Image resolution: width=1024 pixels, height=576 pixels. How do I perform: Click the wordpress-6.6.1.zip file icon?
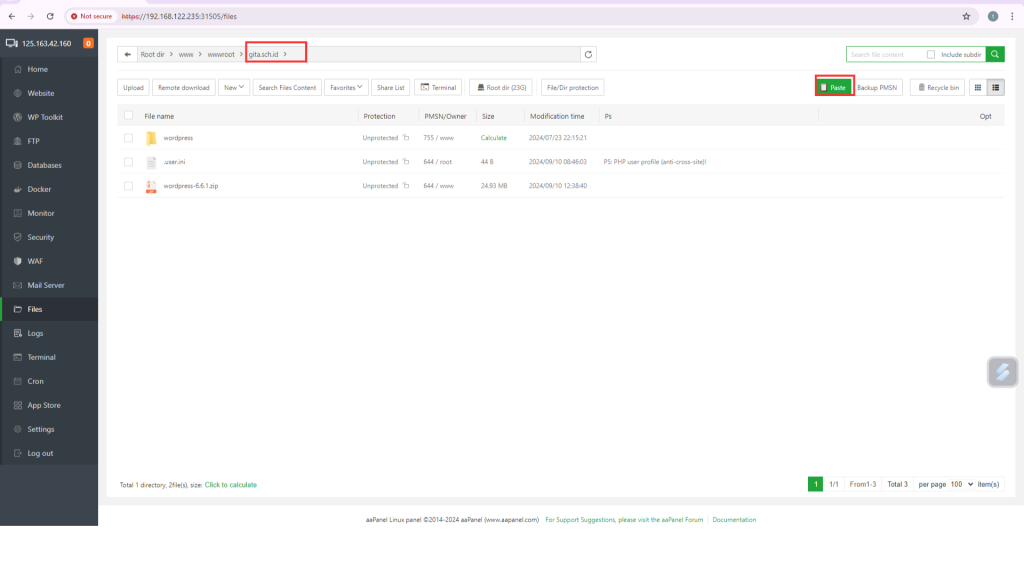pos(151,186)
